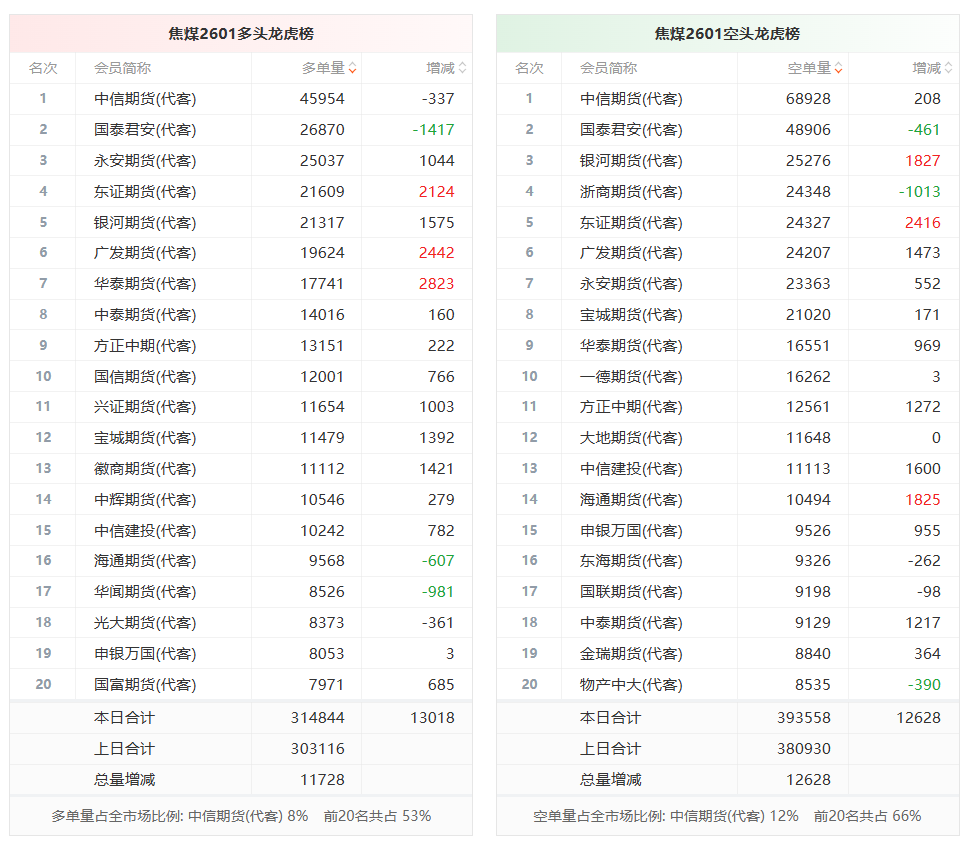Click 会员简称 header in short table
This screenshot has height=850, width=968.
(608, 68)
